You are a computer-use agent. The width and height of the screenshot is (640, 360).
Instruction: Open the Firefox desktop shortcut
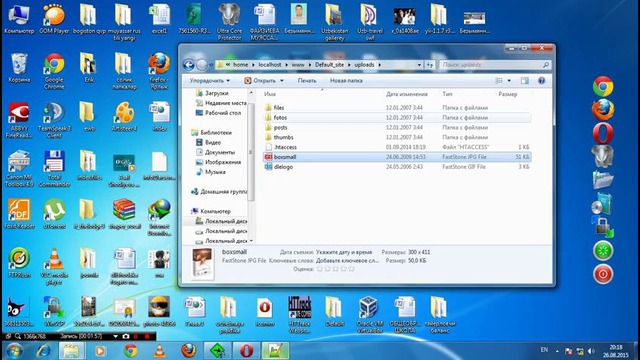159,71
